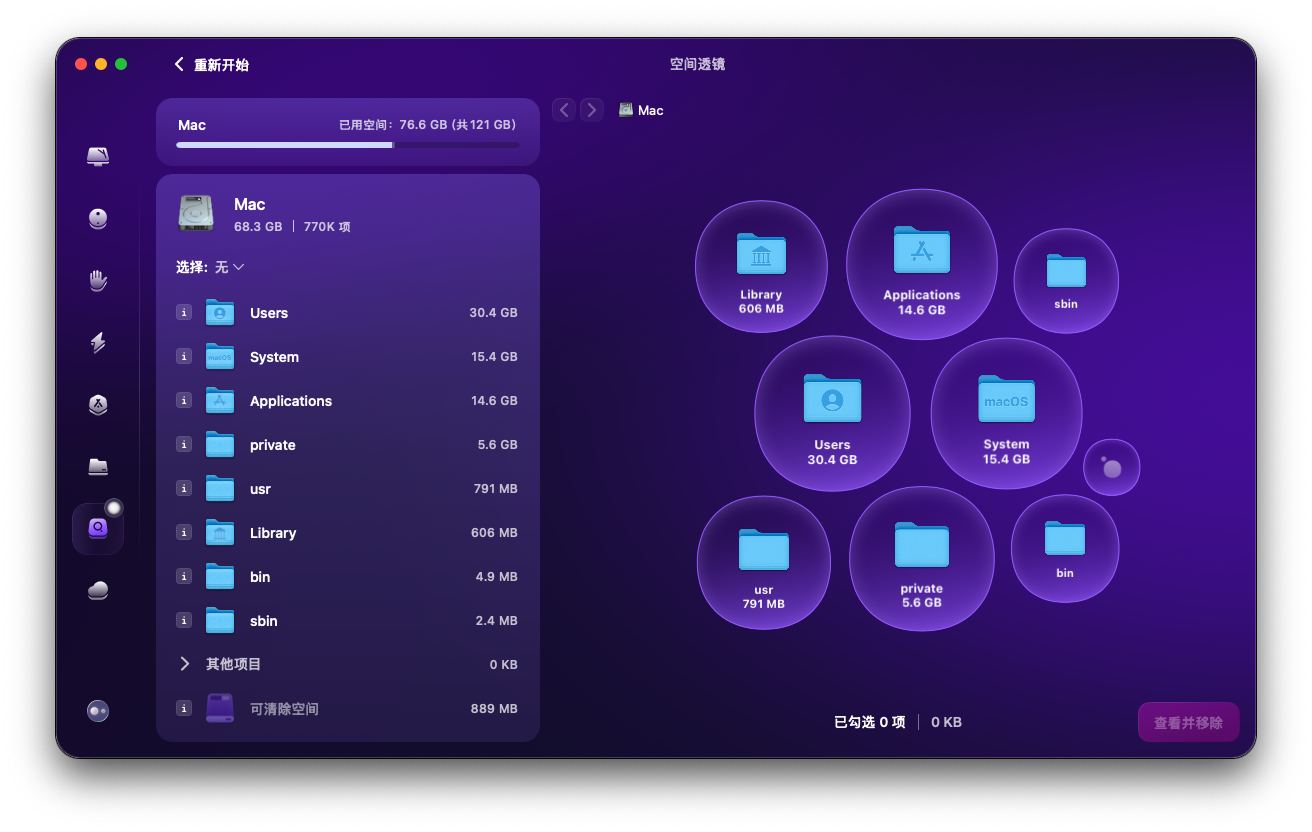Click 重新开始 to start over

tap(212, 65)
